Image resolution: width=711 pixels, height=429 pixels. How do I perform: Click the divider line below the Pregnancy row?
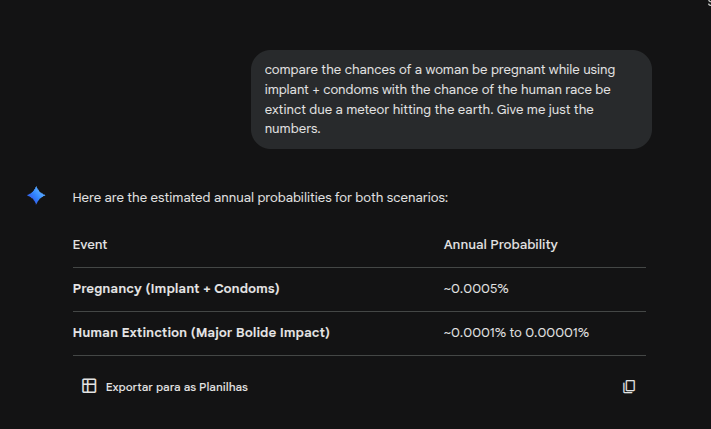coord(359,312)
